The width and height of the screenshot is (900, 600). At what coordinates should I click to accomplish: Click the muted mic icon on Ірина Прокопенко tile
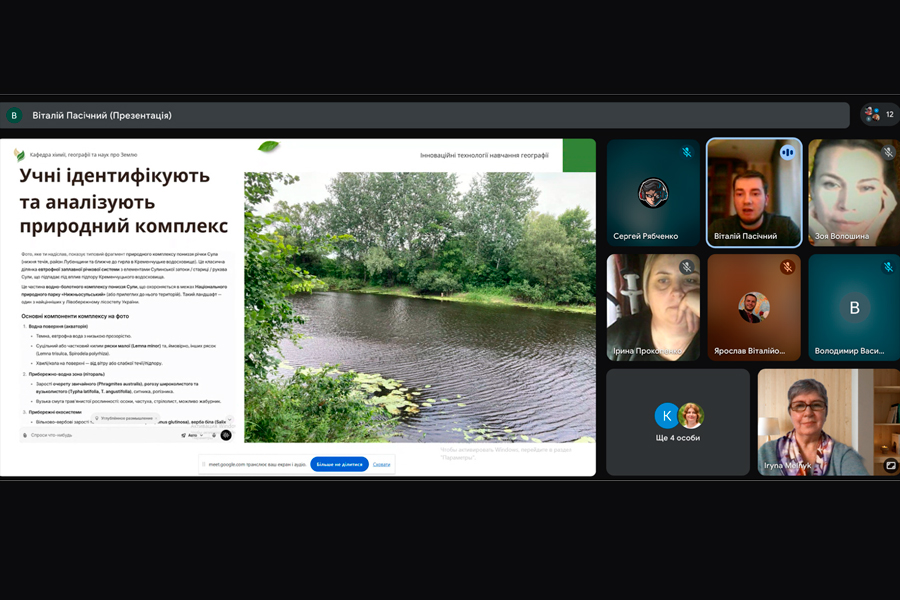click(686, 267)
